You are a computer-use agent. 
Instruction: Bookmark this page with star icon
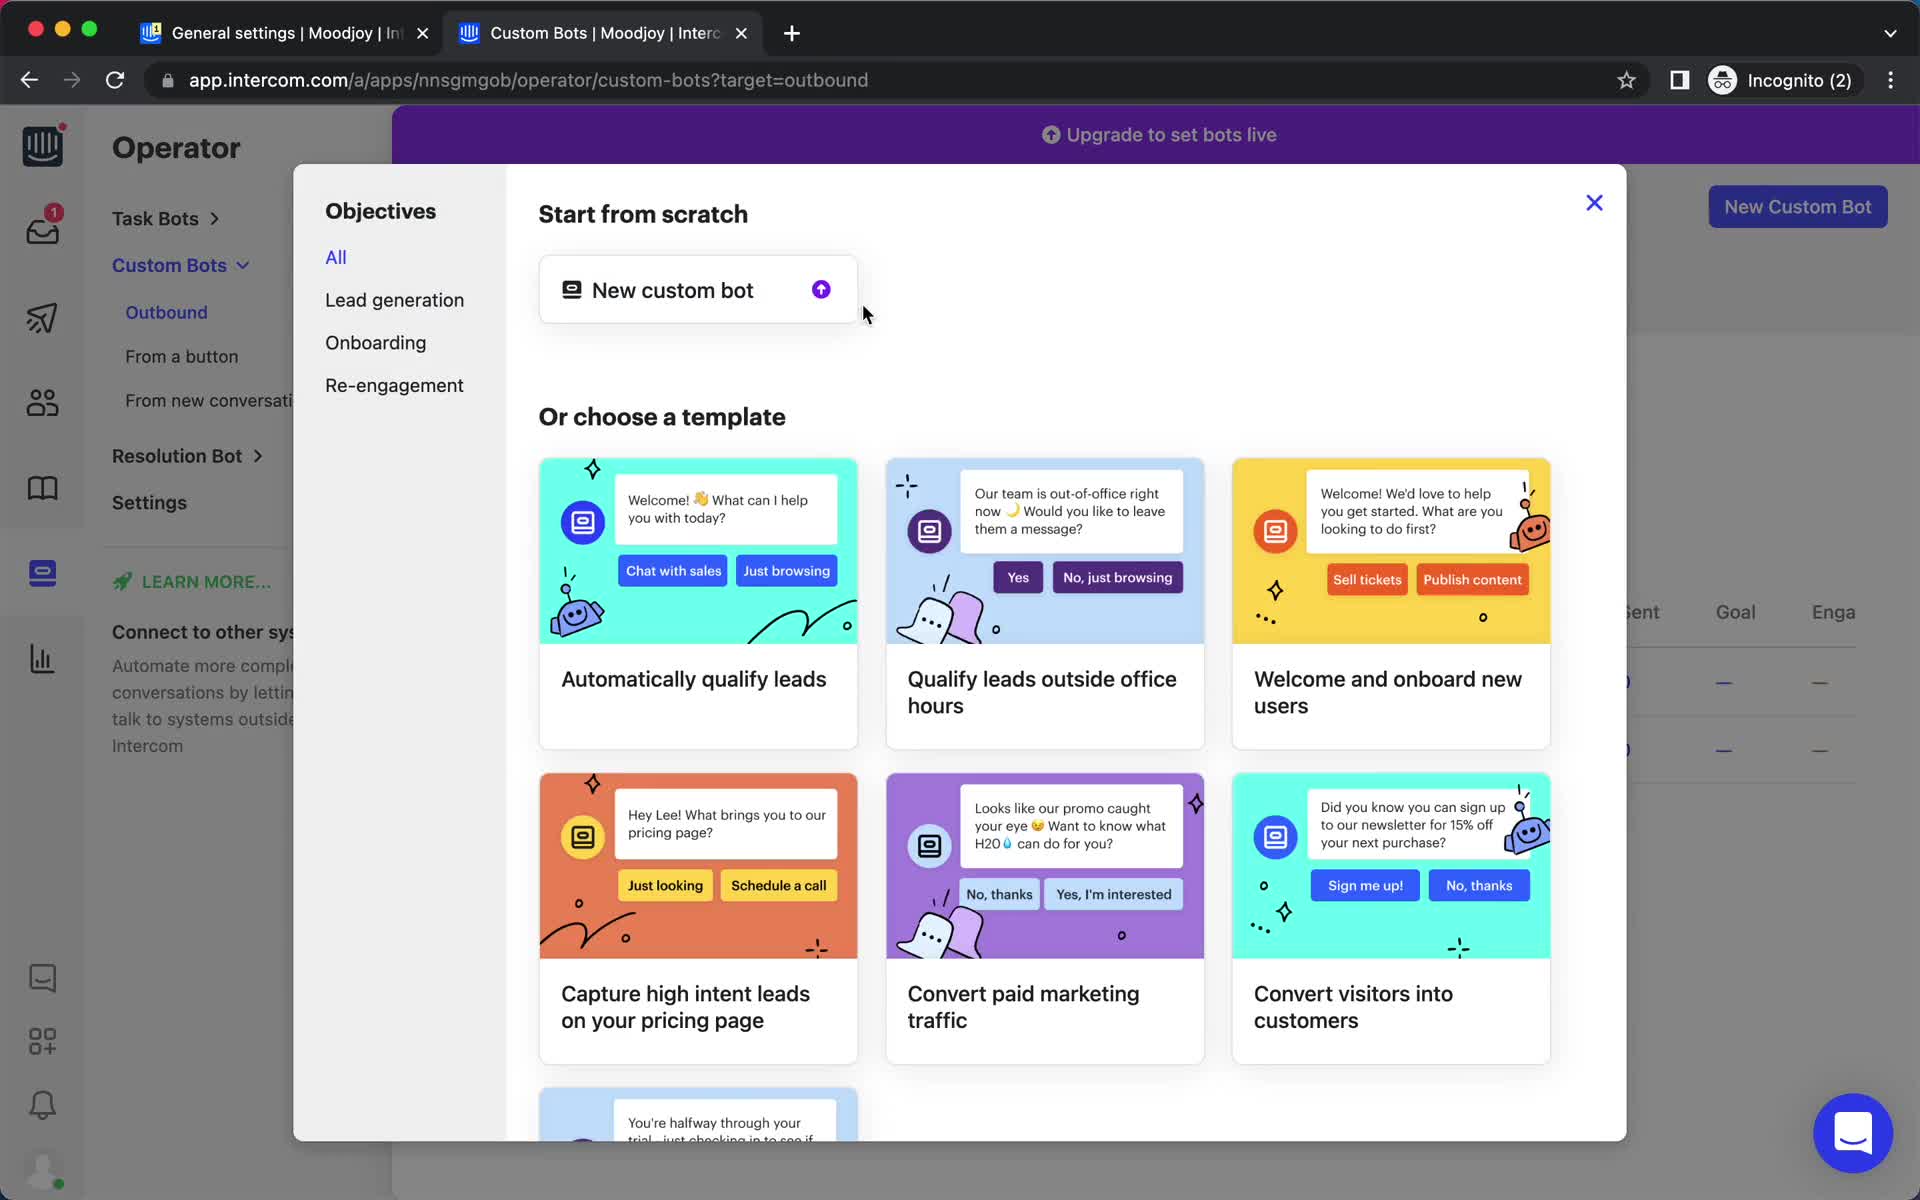click(1626, 80)
